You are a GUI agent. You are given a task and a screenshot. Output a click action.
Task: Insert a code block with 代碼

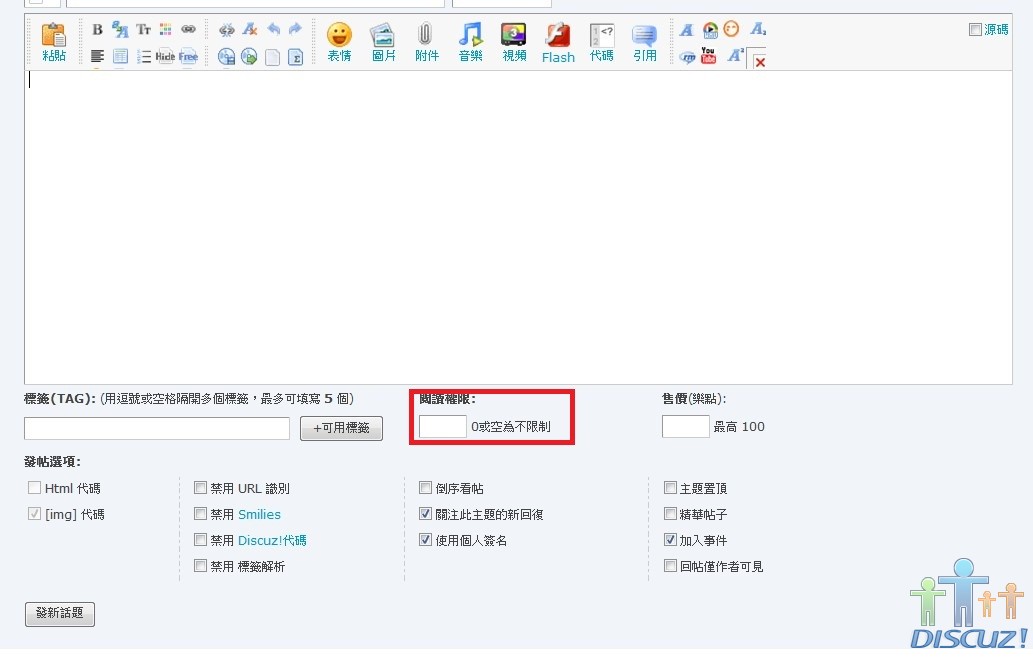coord(601,42)
